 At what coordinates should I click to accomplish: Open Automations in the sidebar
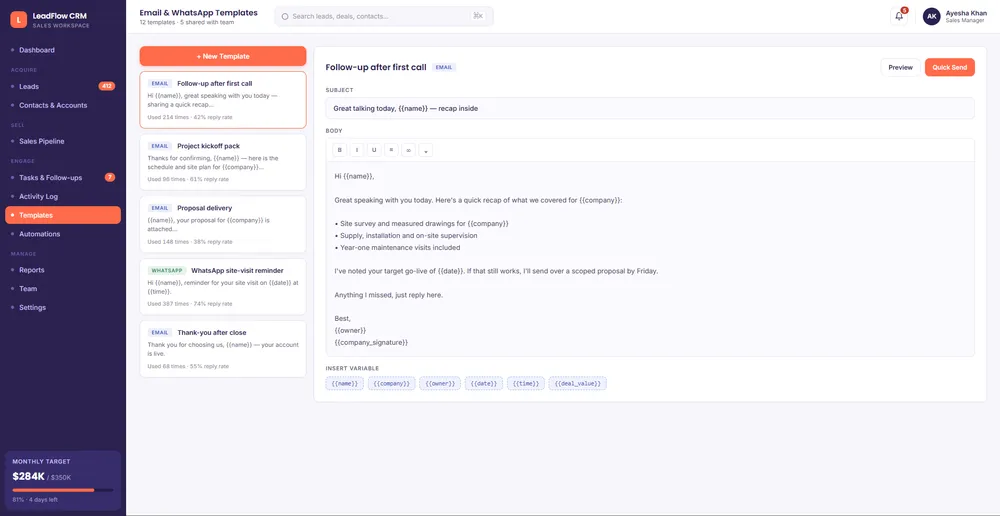62,234
